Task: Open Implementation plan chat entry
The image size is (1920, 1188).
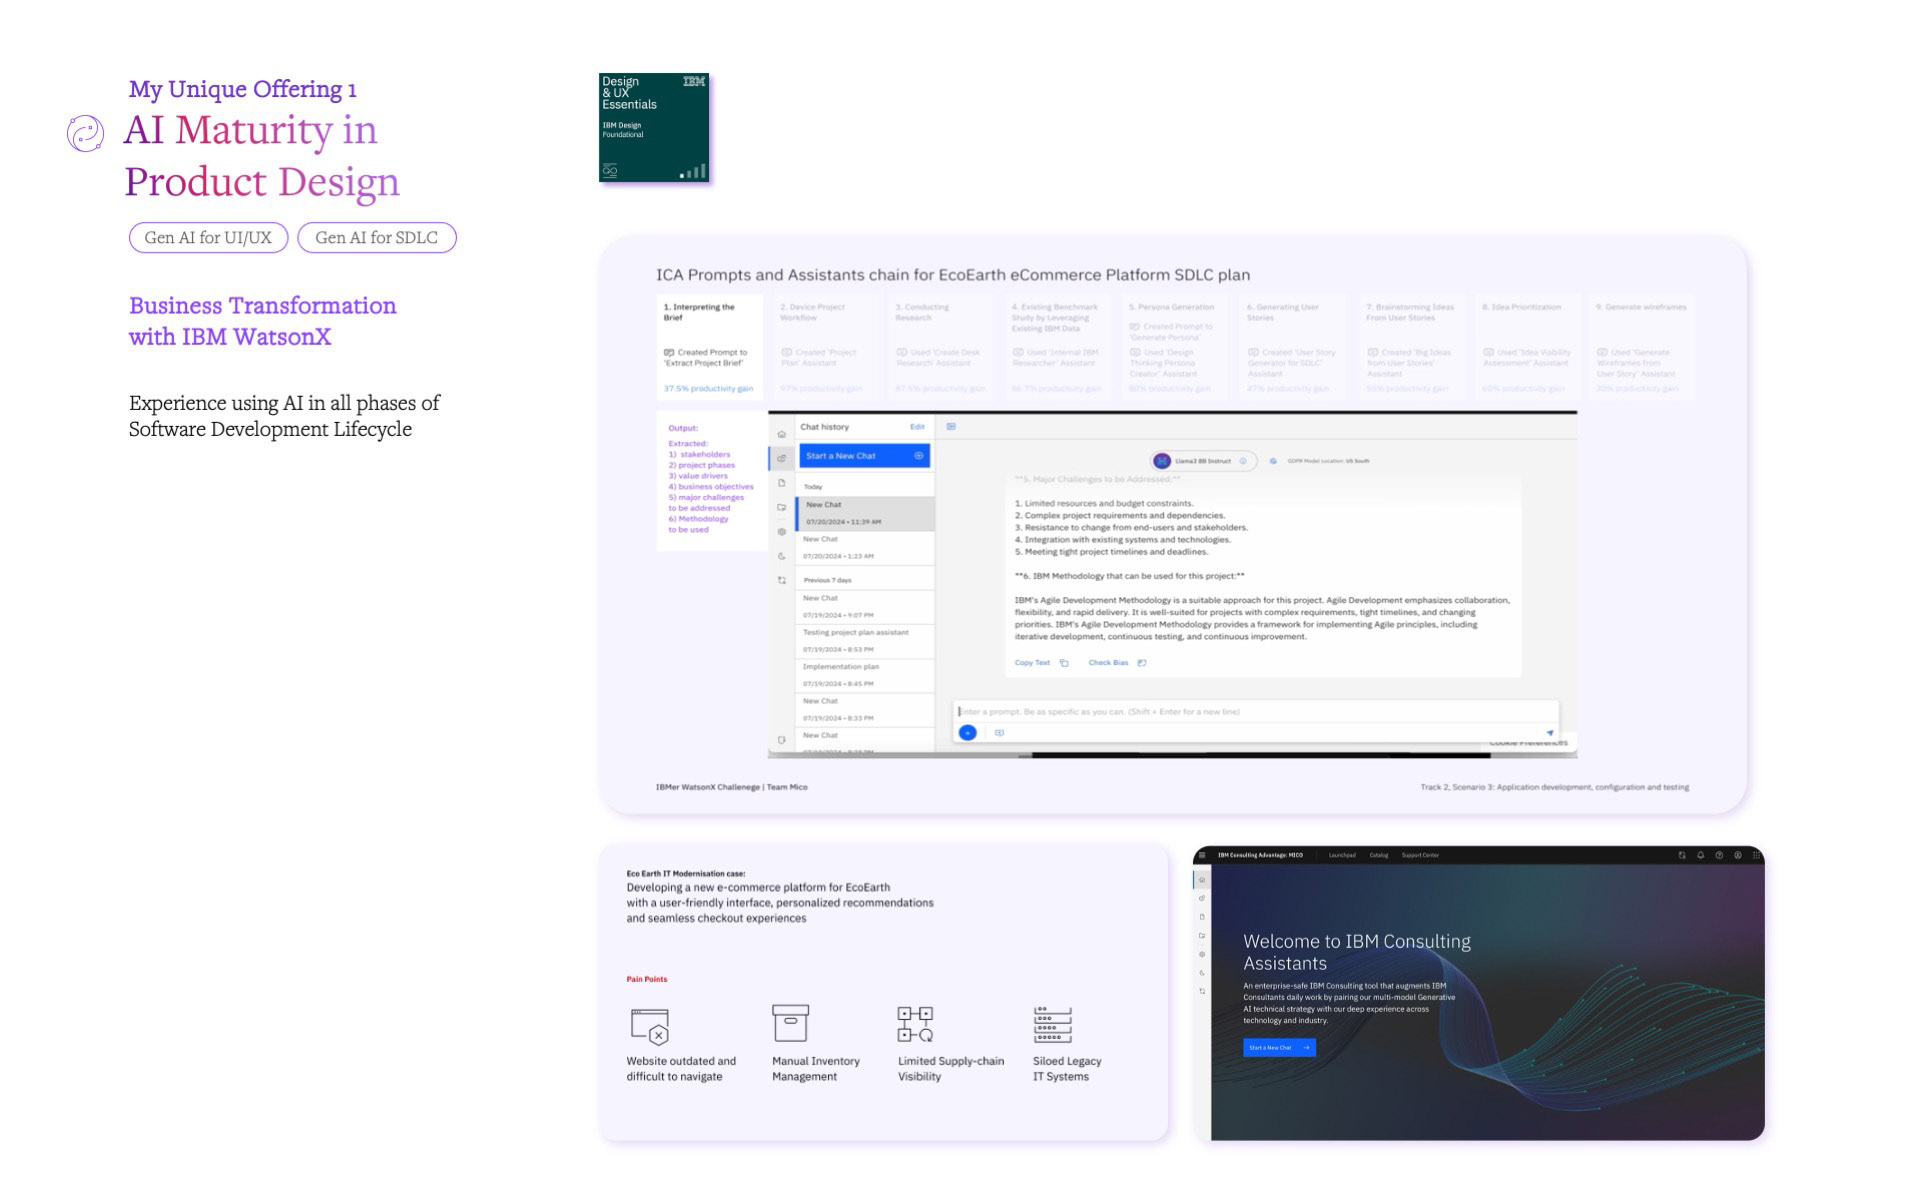Action: click(x=866, y=675)
